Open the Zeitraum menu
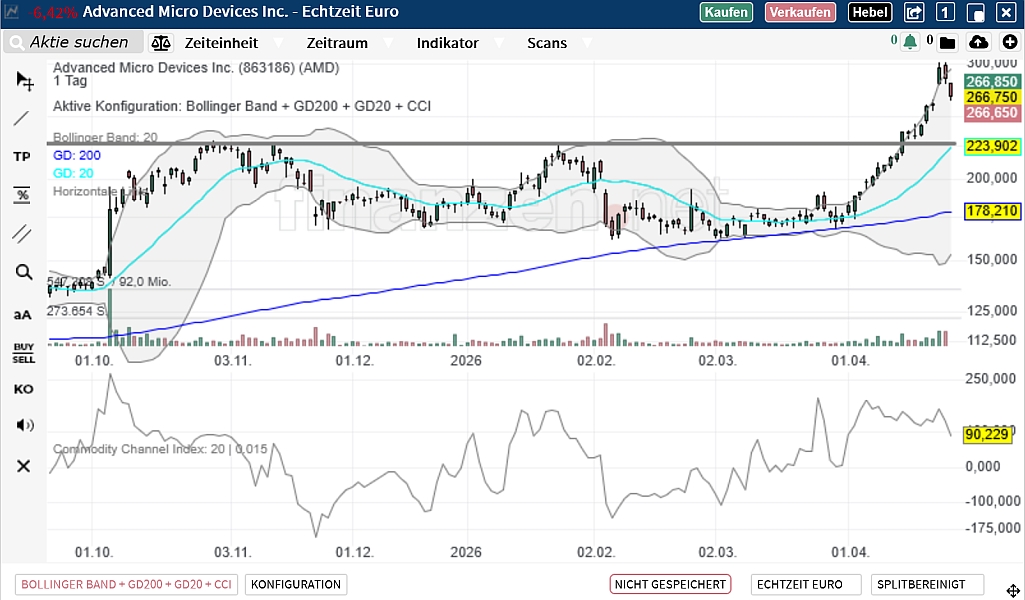This screenshot has height=600, width=1025. 337,43
